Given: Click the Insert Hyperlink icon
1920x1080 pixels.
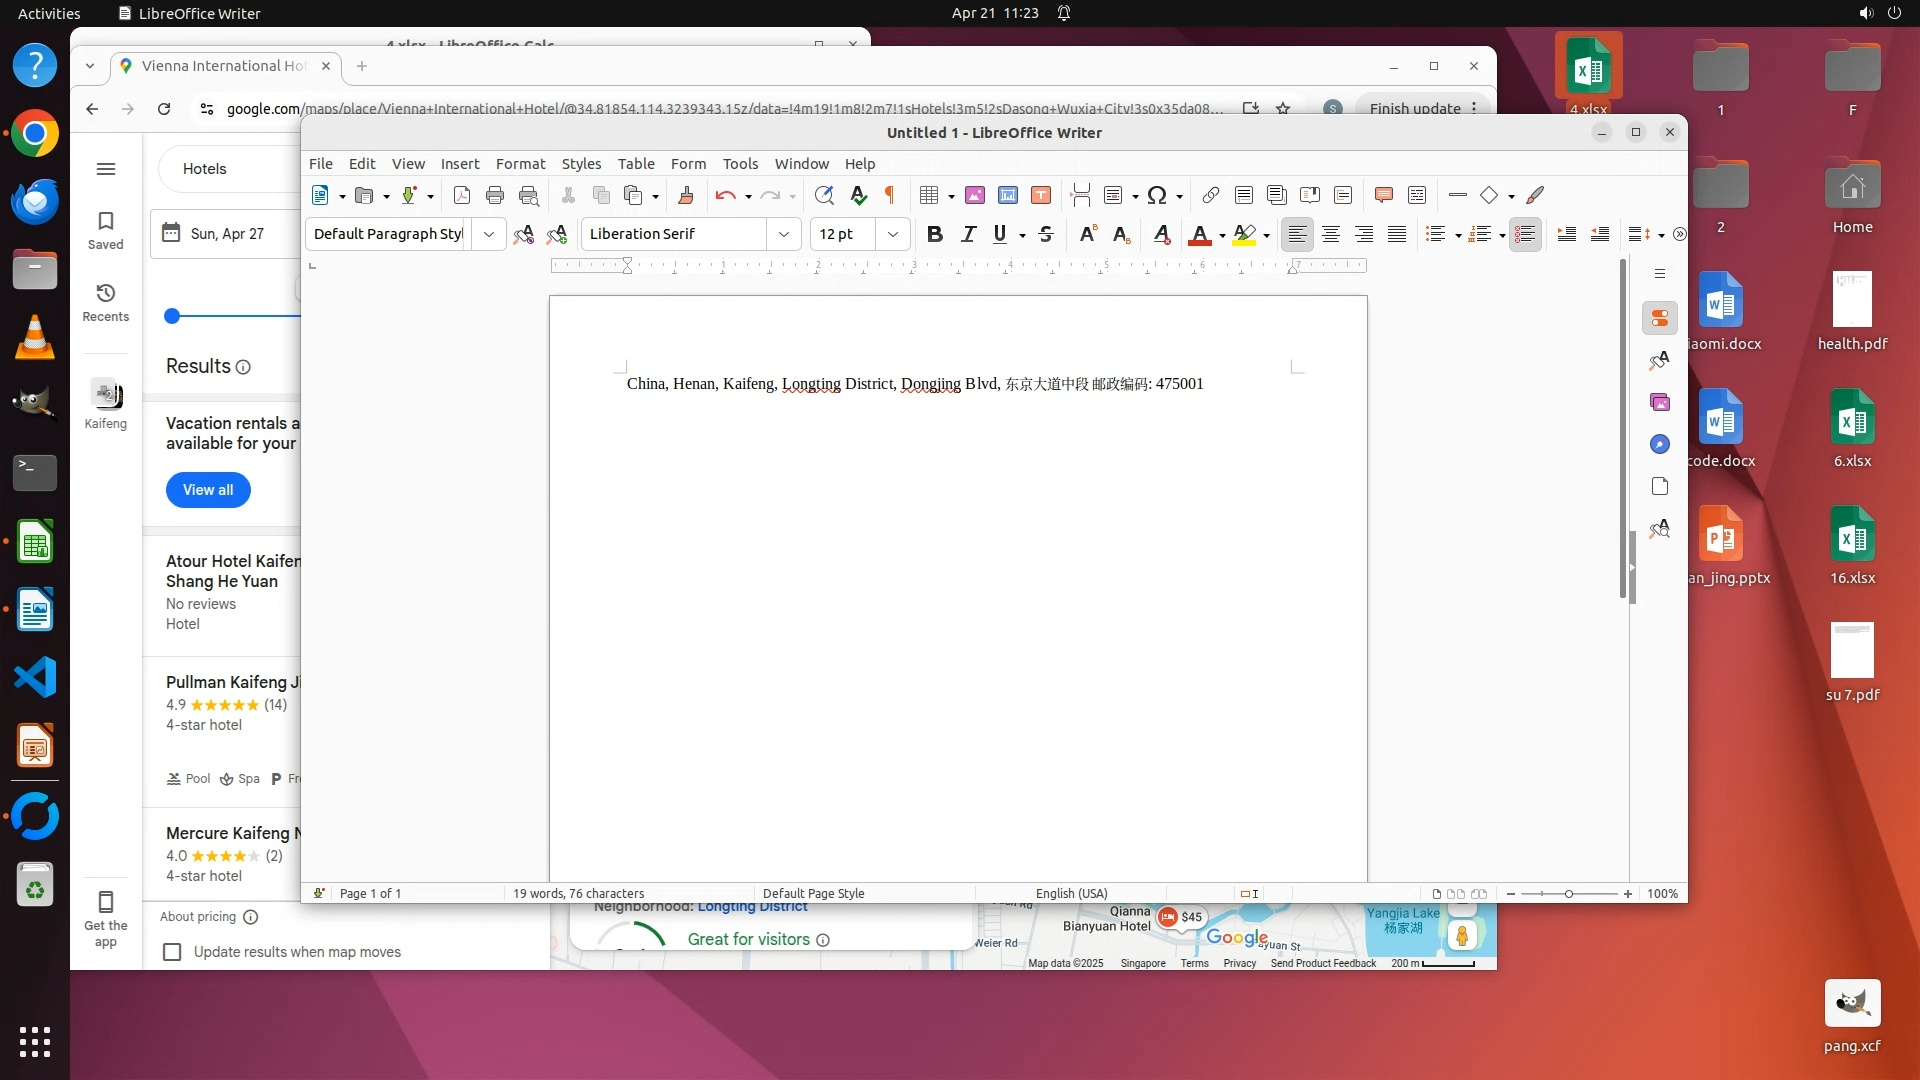Looking at the screenshot, I should coord(1210,195).
